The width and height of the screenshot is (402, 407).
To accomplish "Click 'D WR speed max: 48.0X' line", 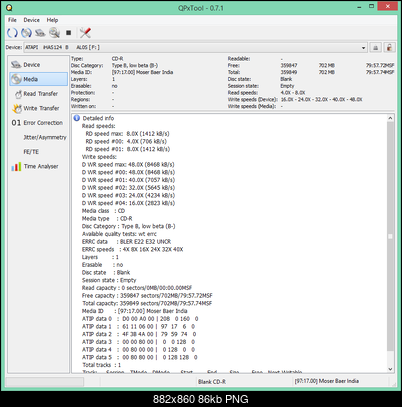I will coord(128,165).
